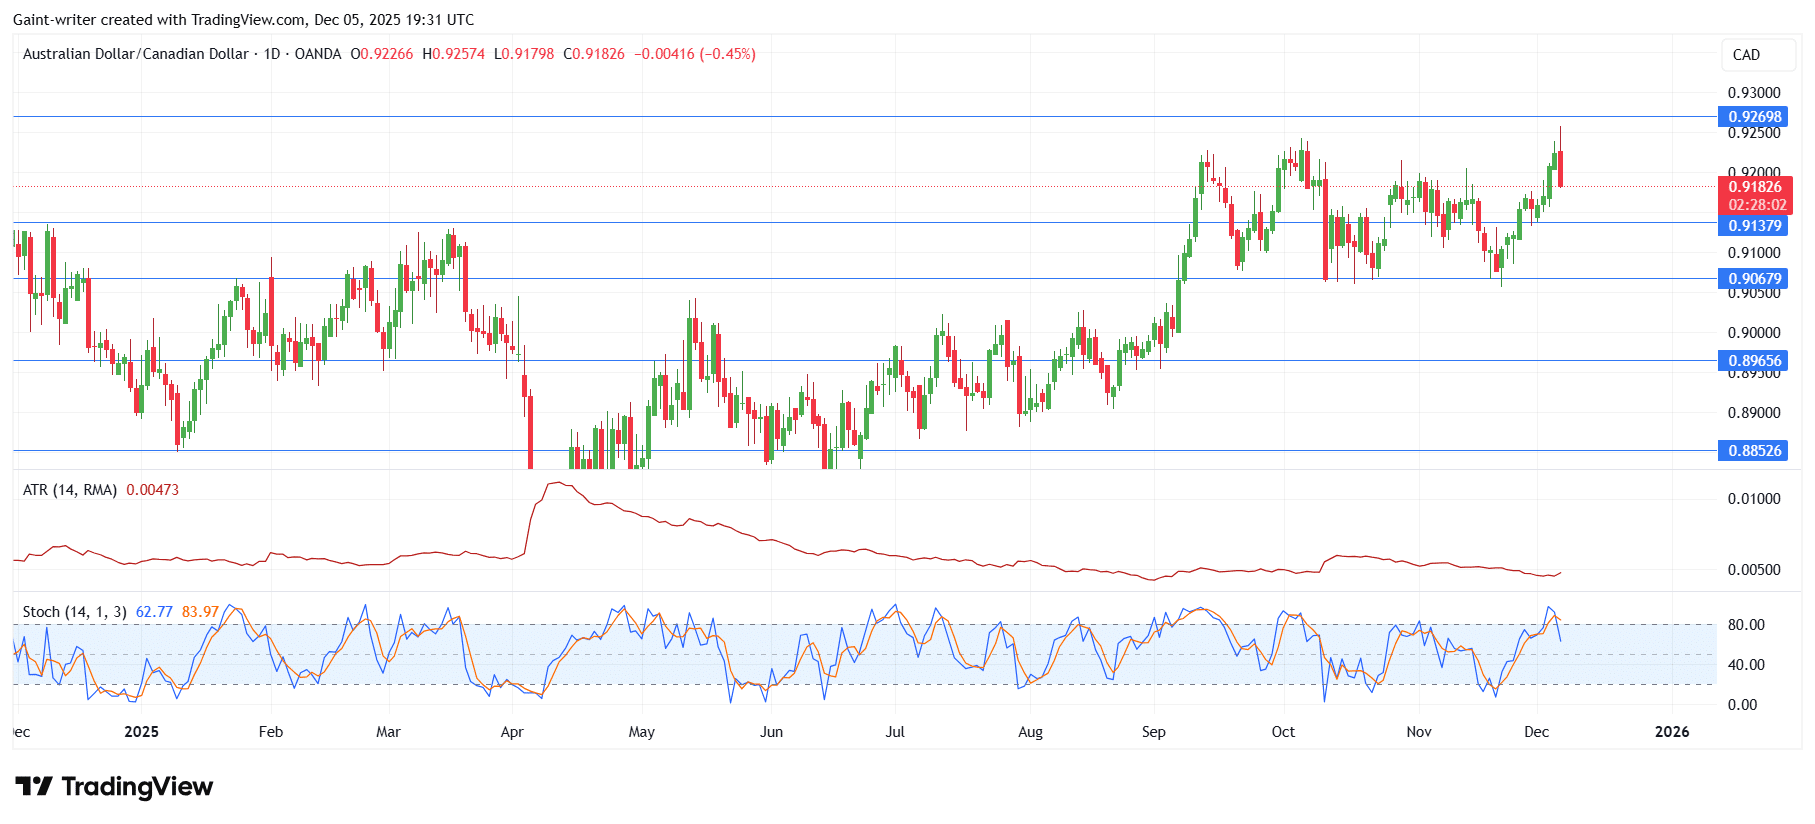This screenshot has width=1815, height=824.
Task: Click the 40.00 stochastic scale tick
Action: [1746, 665]
